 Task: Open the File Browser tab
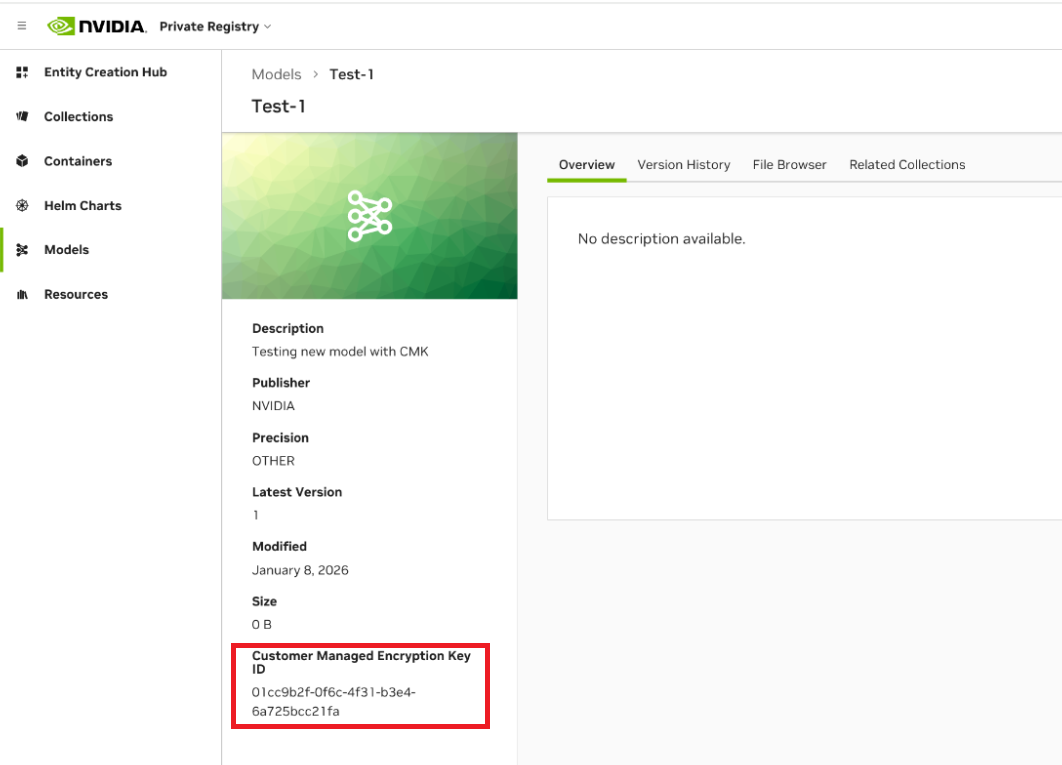click(789, 164)
